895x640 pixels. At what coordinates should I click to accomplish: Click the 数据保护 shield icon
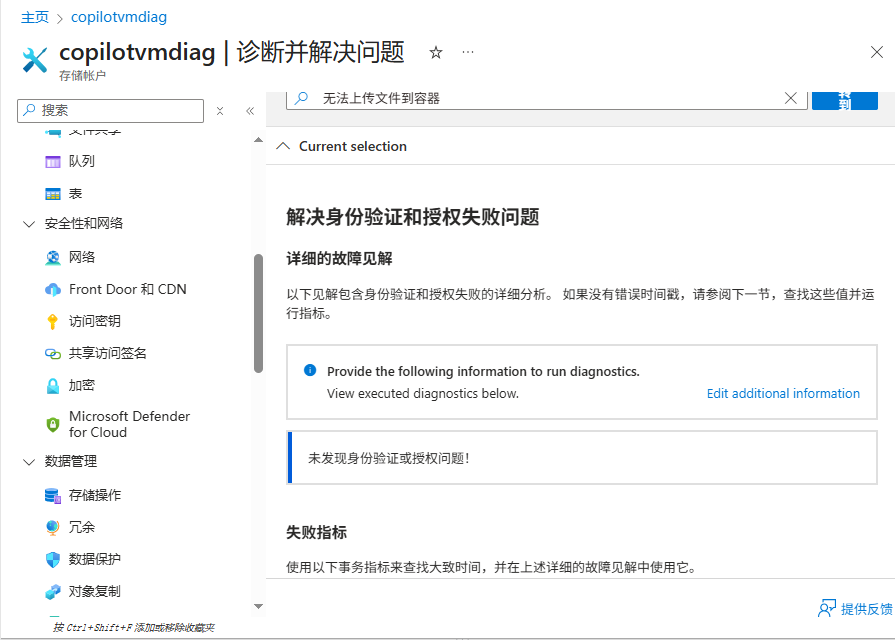(x=53, y=560)
